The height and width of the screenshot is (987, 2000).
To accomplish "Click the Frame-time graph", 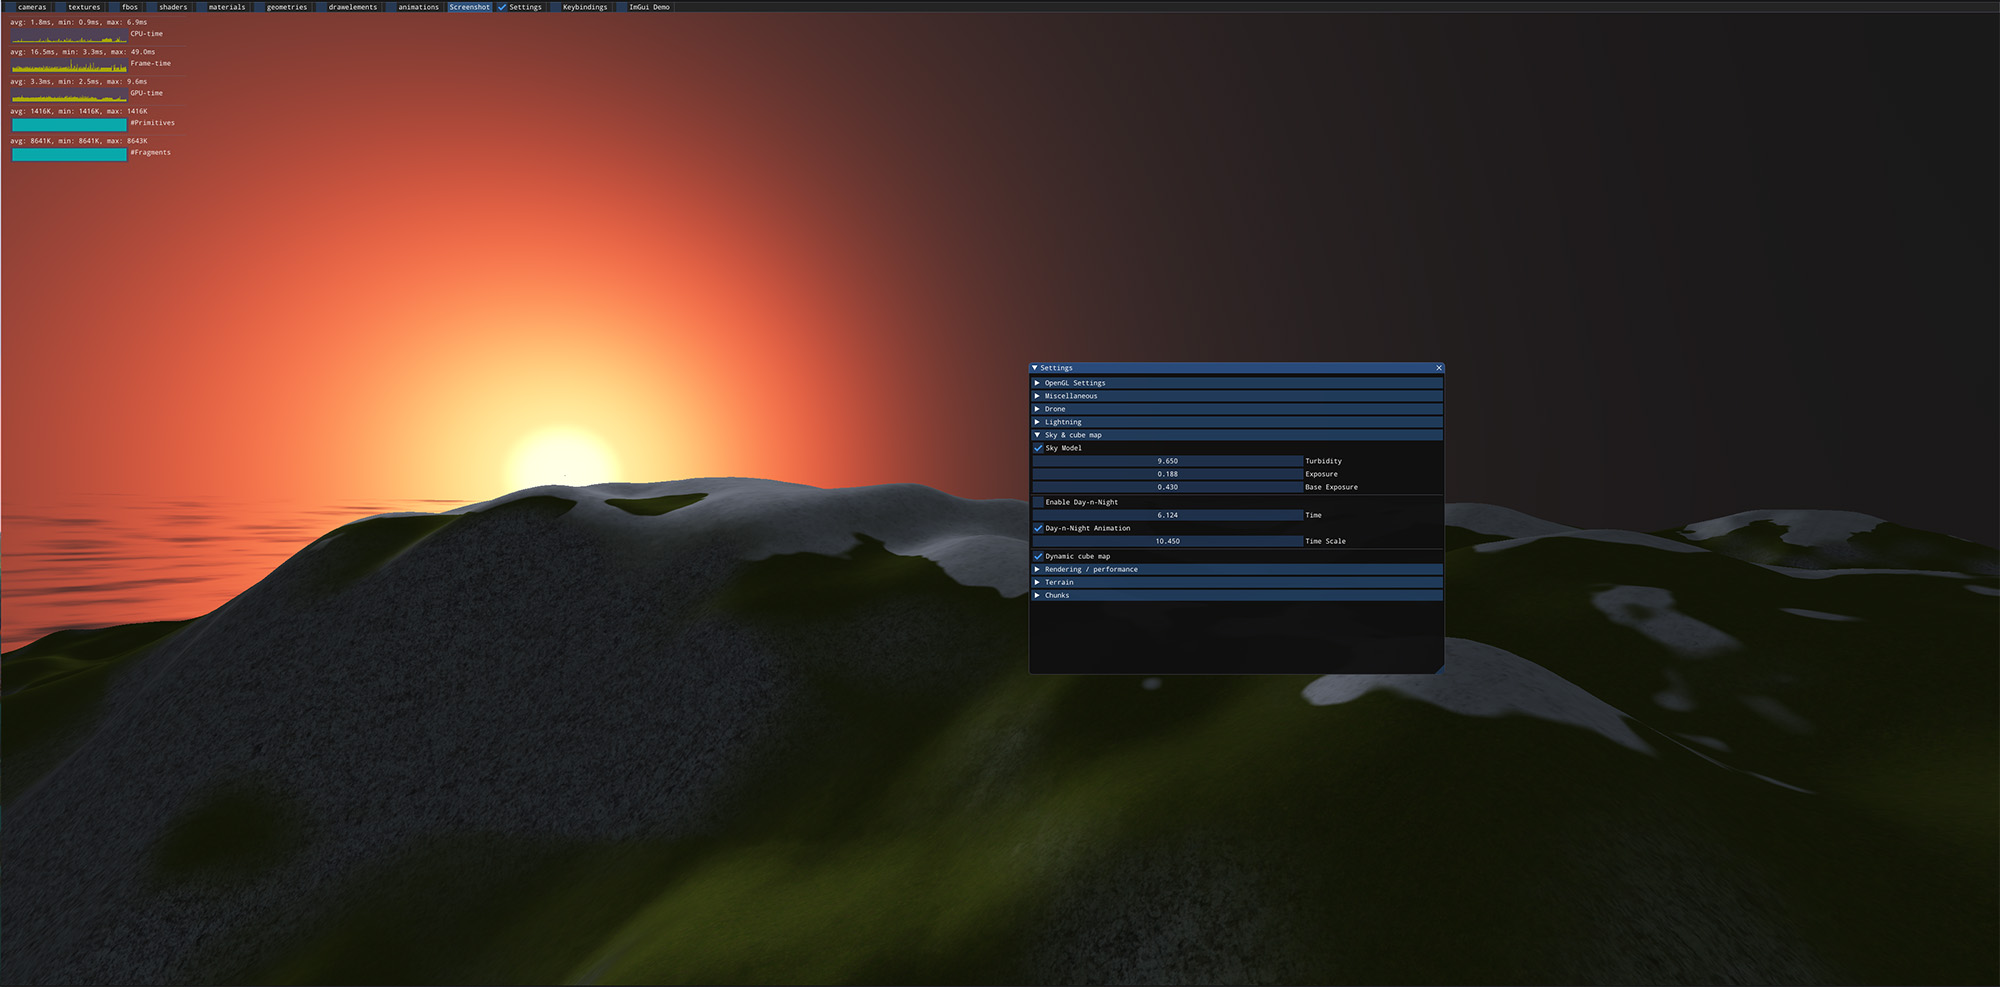I will (x=69, y=65).
